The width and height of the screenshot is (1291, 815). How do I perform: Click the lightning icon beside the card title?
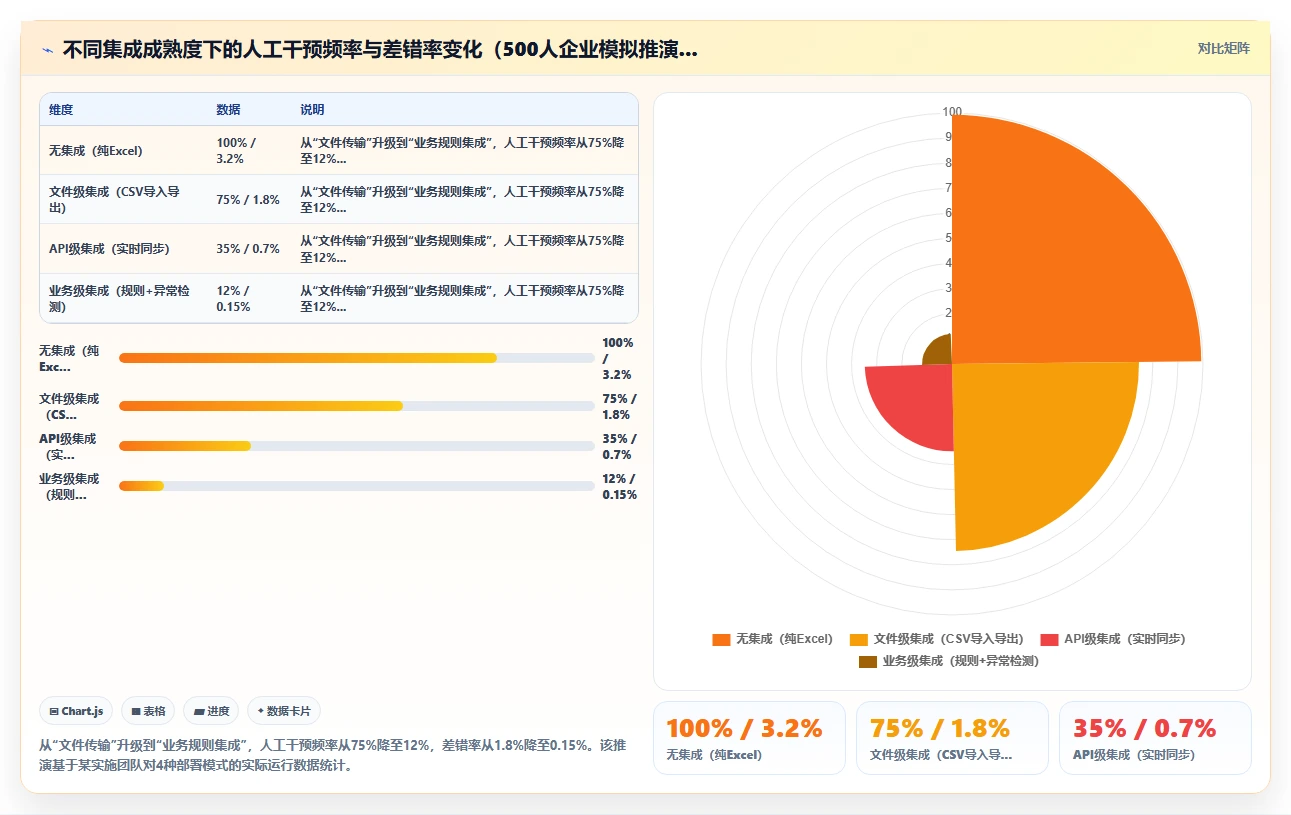coord(47,50)
